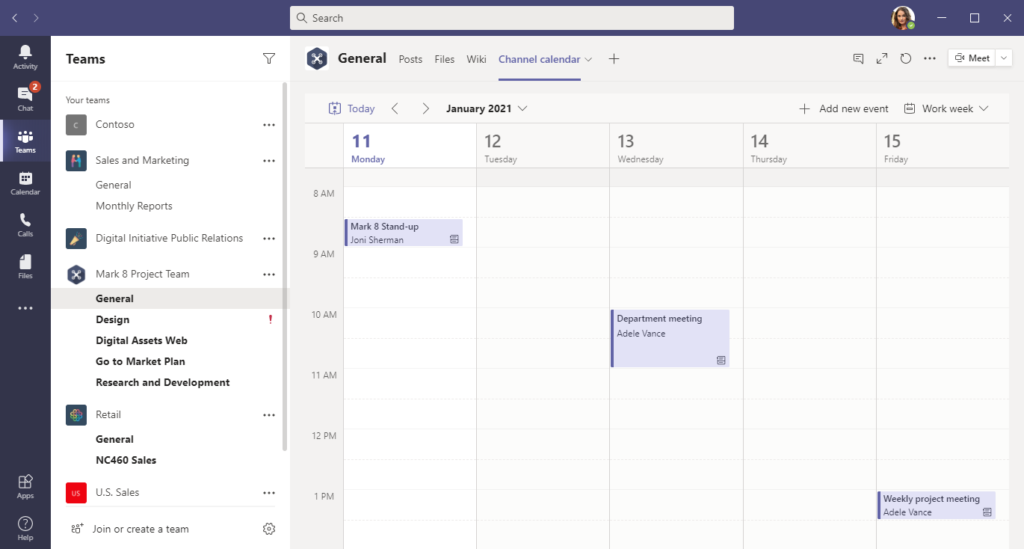Go to the next week in the calendar
Screen dimensions: 1024x549
pyautogui.click(x=425, y=108)
